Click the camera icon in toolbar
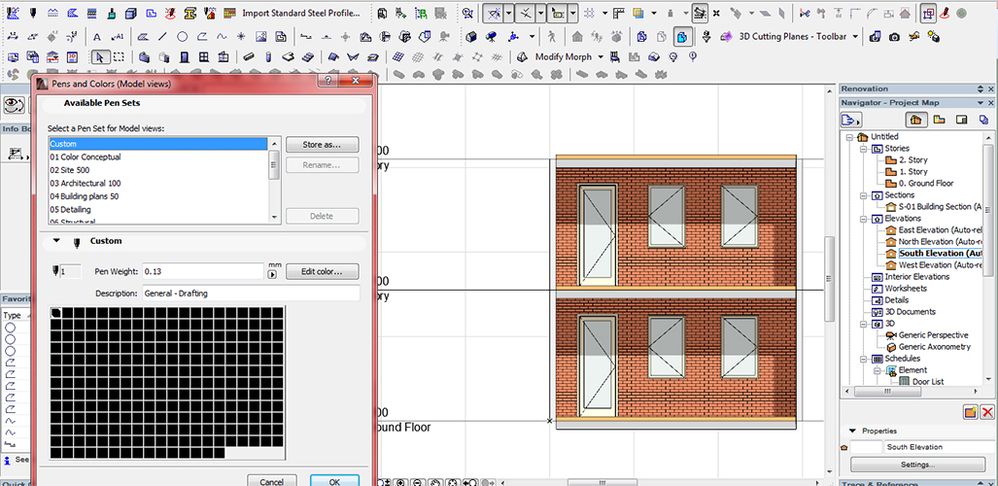 click(893, 36)
